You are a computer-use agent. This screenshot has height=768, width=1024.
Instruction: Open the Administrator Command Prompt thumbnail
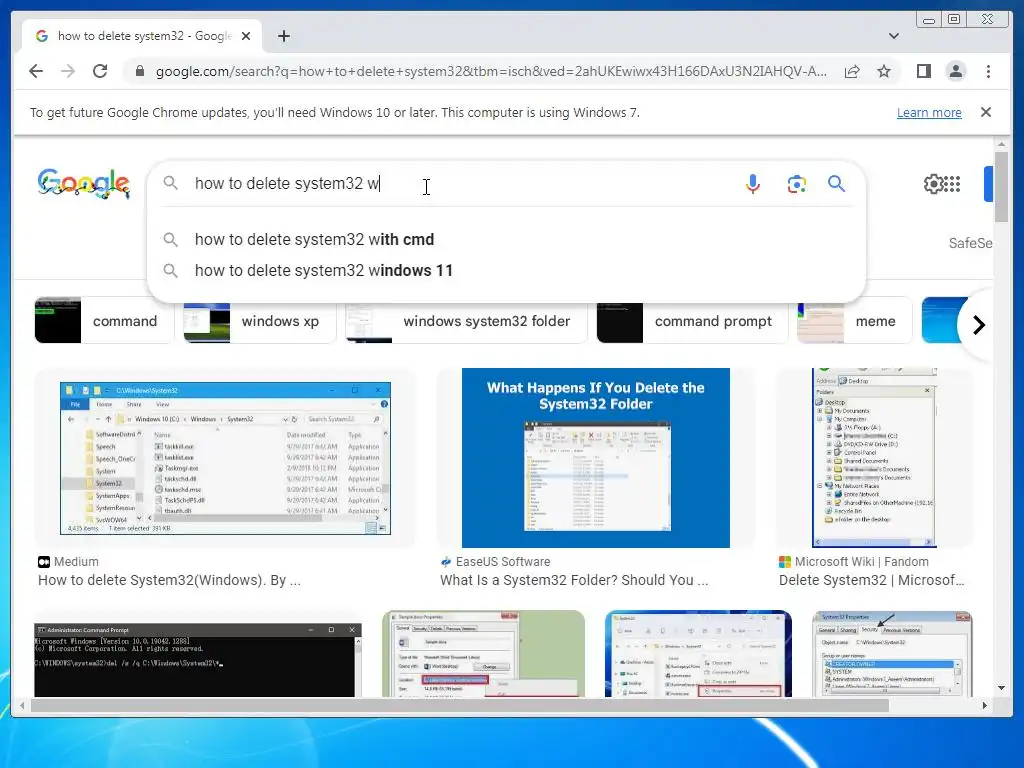(198, 660)
